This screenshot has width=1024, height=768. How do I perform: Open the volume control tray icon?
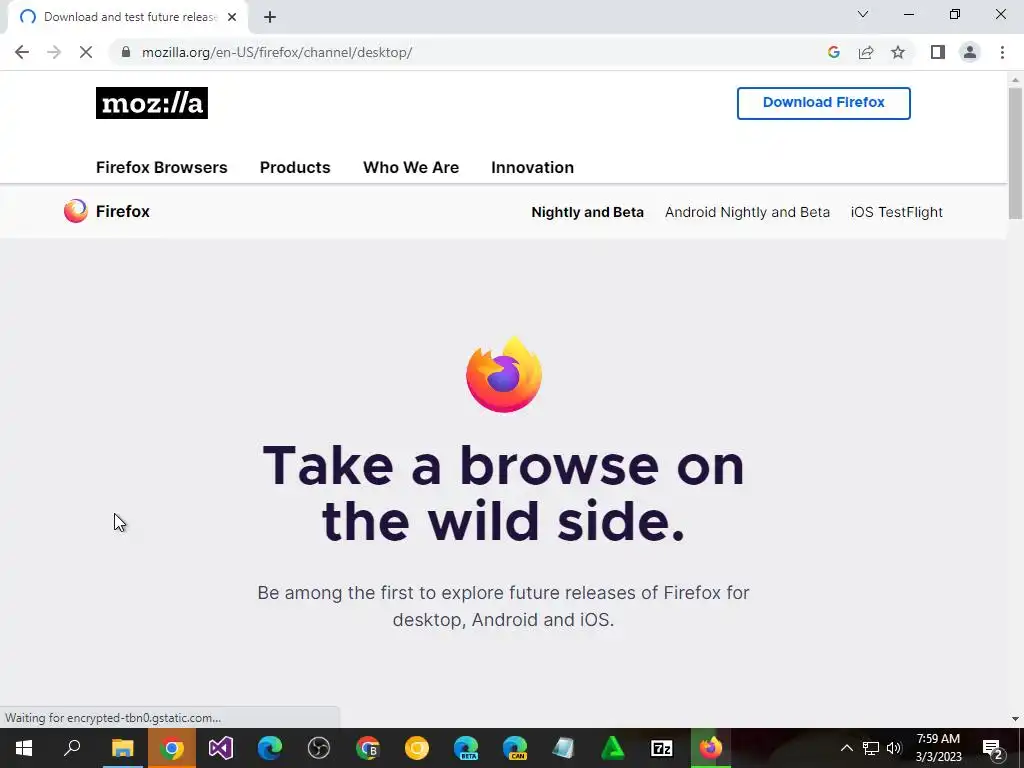tap(894, 748)
